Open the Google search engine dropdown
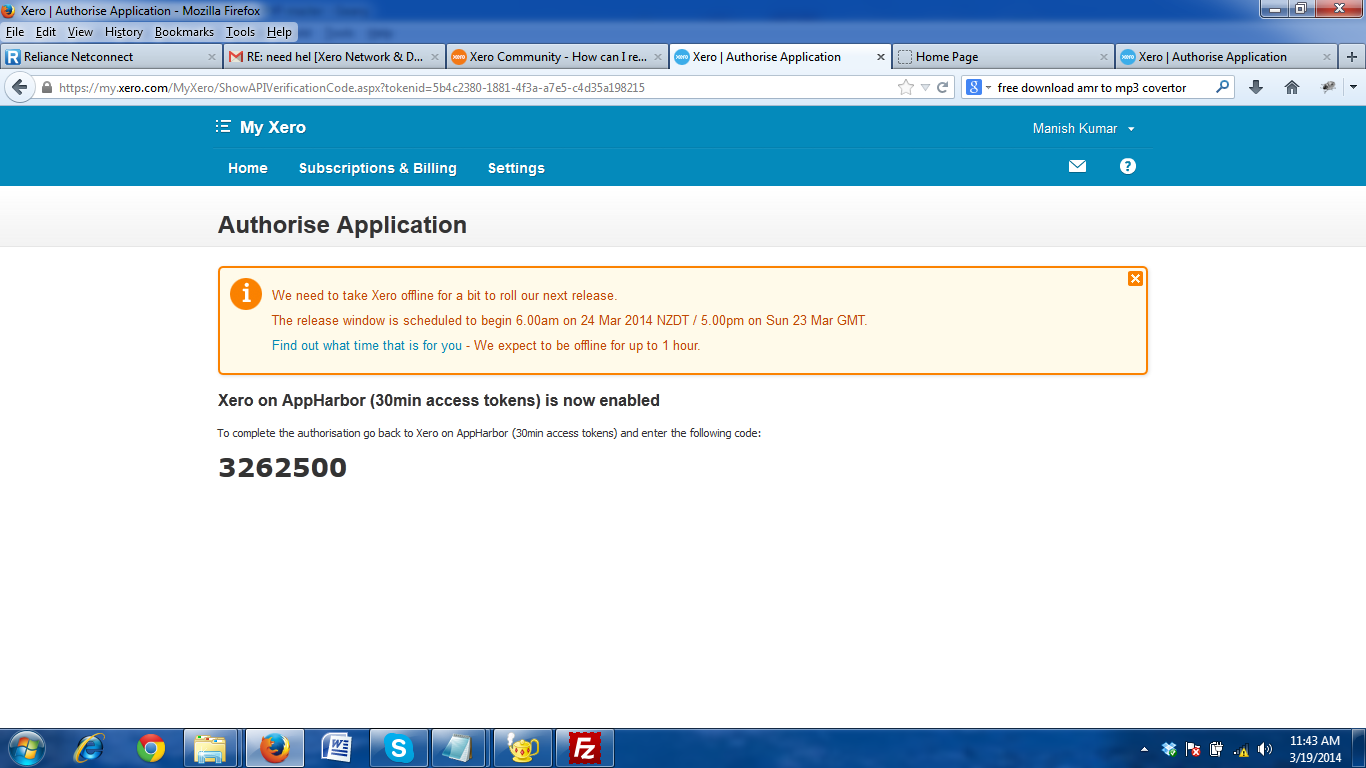This screenshot has height=768, width=1366. [979, 87]
